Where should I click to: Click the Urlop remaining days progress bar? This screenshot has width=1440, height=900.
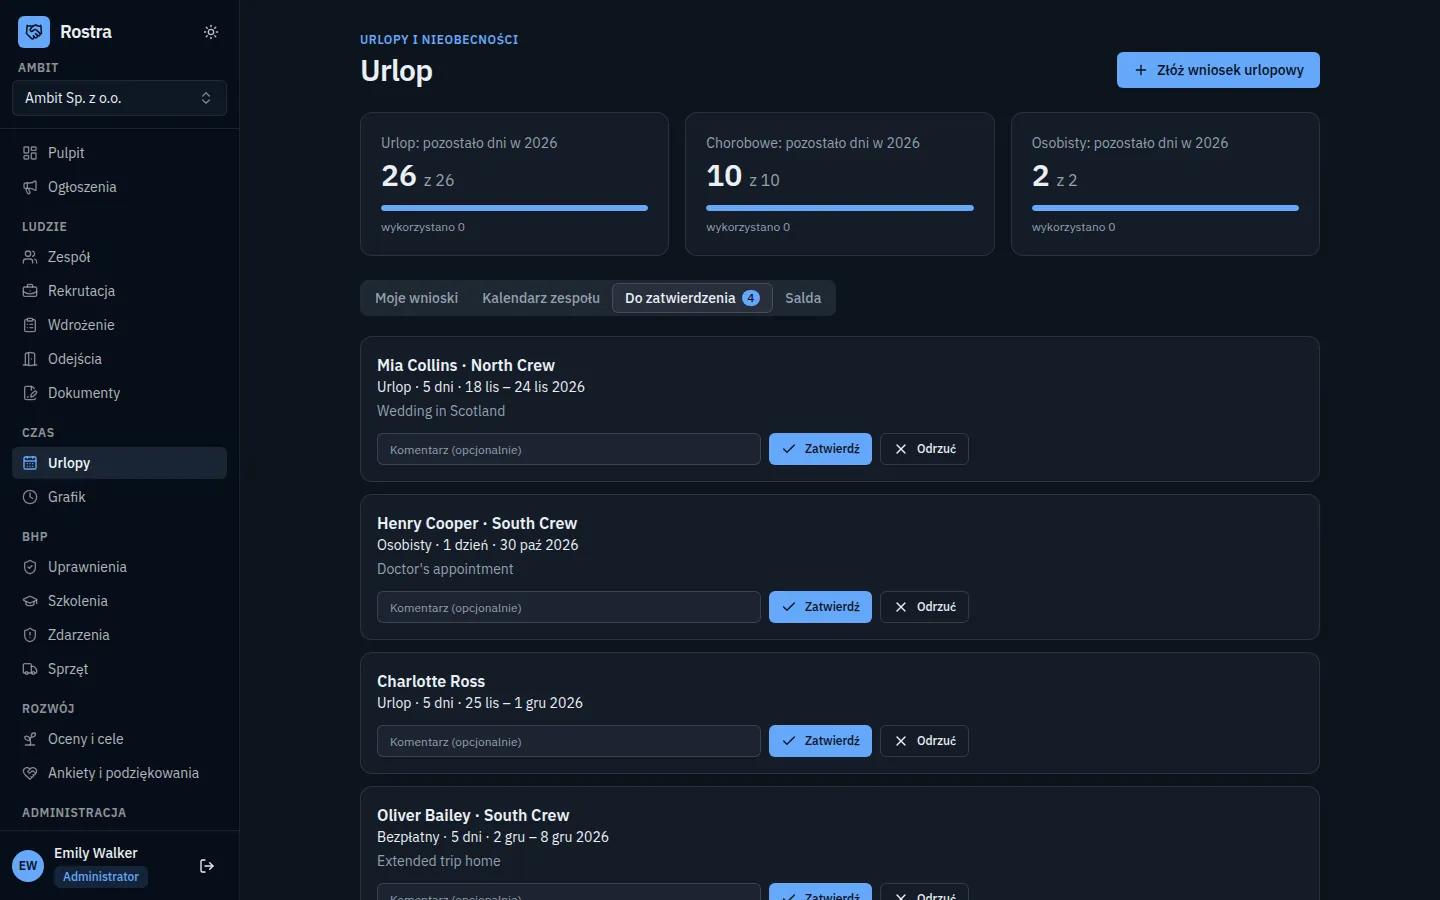[514, 208]
